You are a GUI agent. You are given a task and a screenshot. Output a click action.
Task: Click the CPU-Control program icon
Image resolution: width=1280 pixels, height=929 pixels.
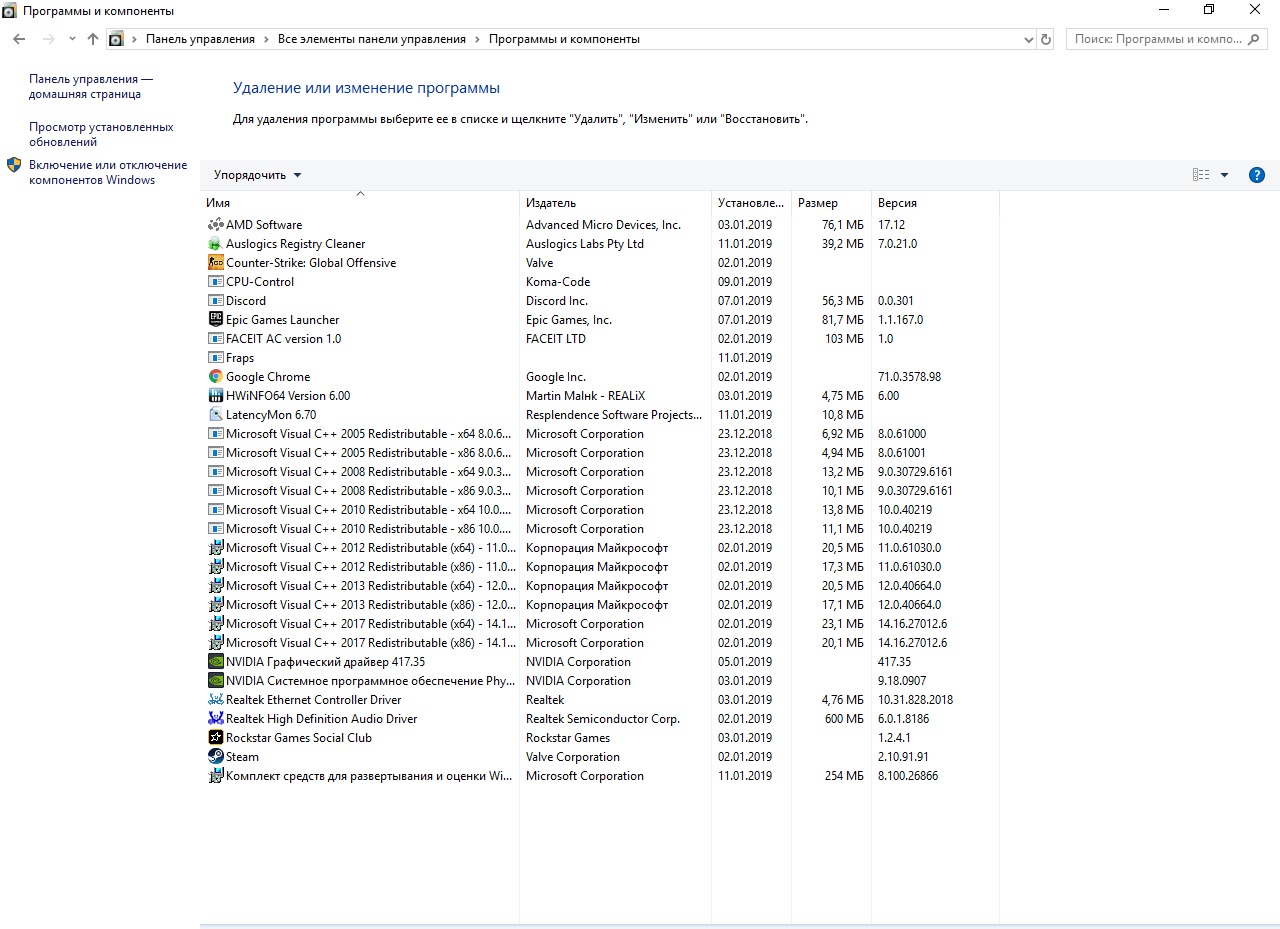tap(215, 282)
